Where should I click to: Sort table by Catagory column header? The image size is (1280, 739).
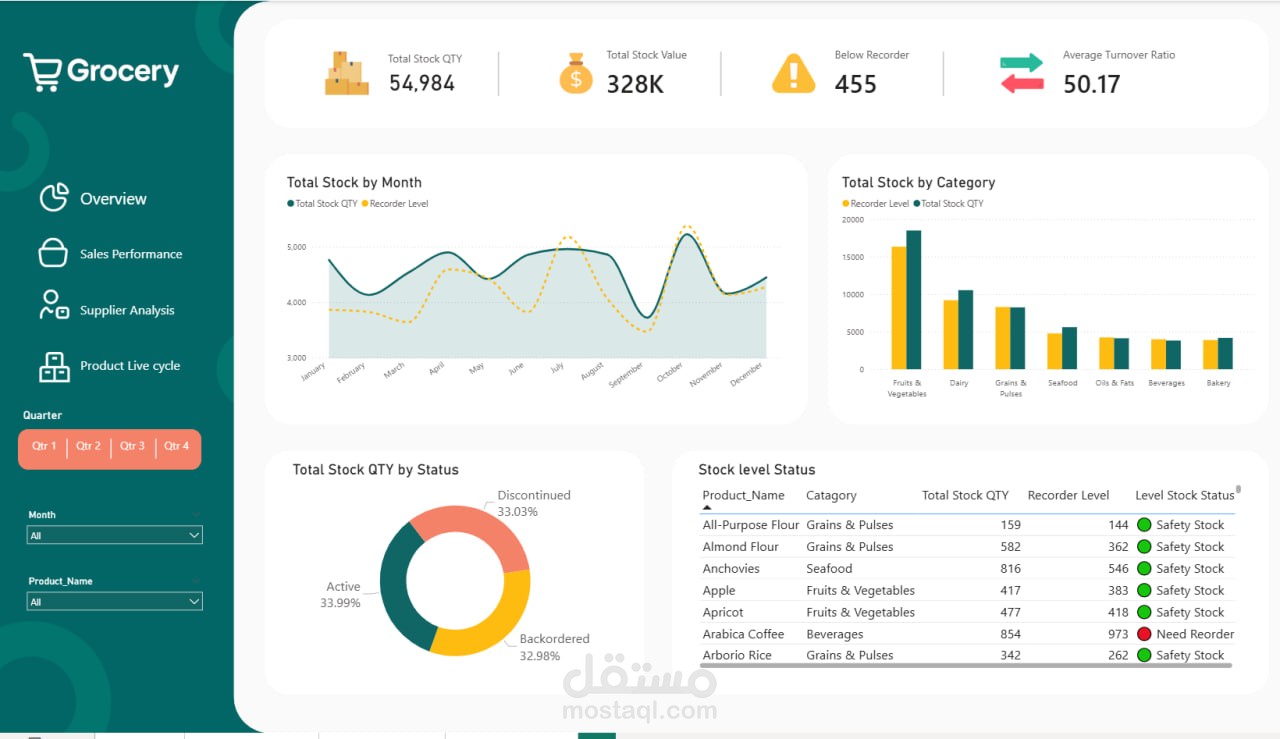click(x=831, y=495)
